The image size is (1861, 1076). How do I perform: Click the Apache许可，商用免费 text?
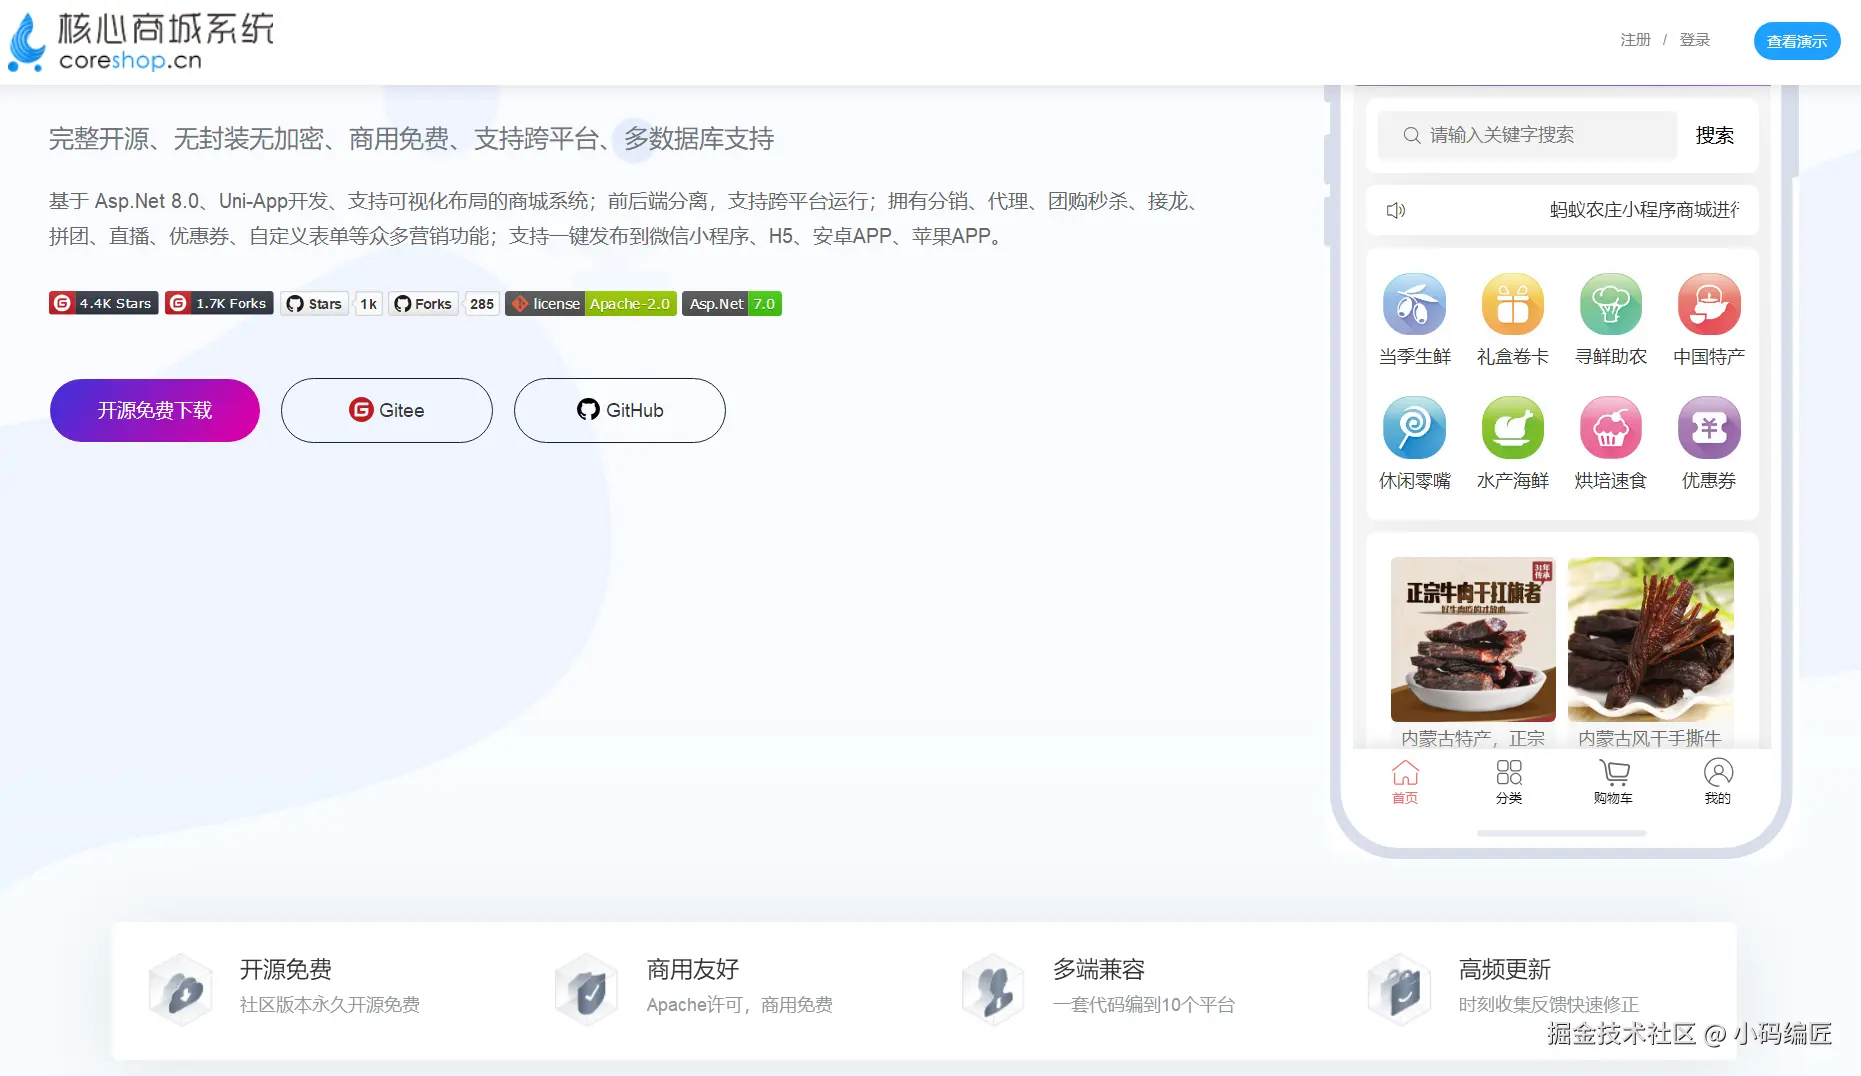click(x=740, y=1005)
